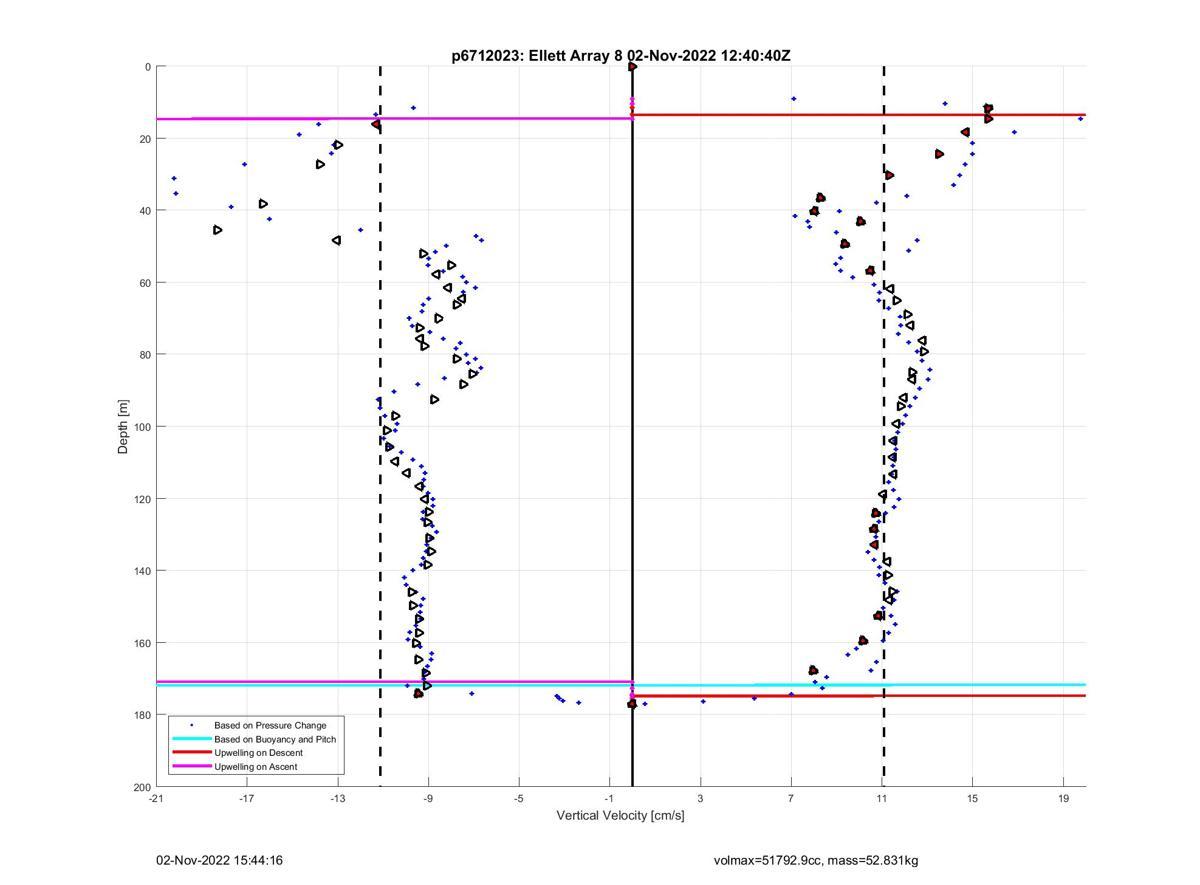Pick the cyan line sample in the legend
Screen dimensions: 1200x885
pyautogui.click(x=192, y=739)
